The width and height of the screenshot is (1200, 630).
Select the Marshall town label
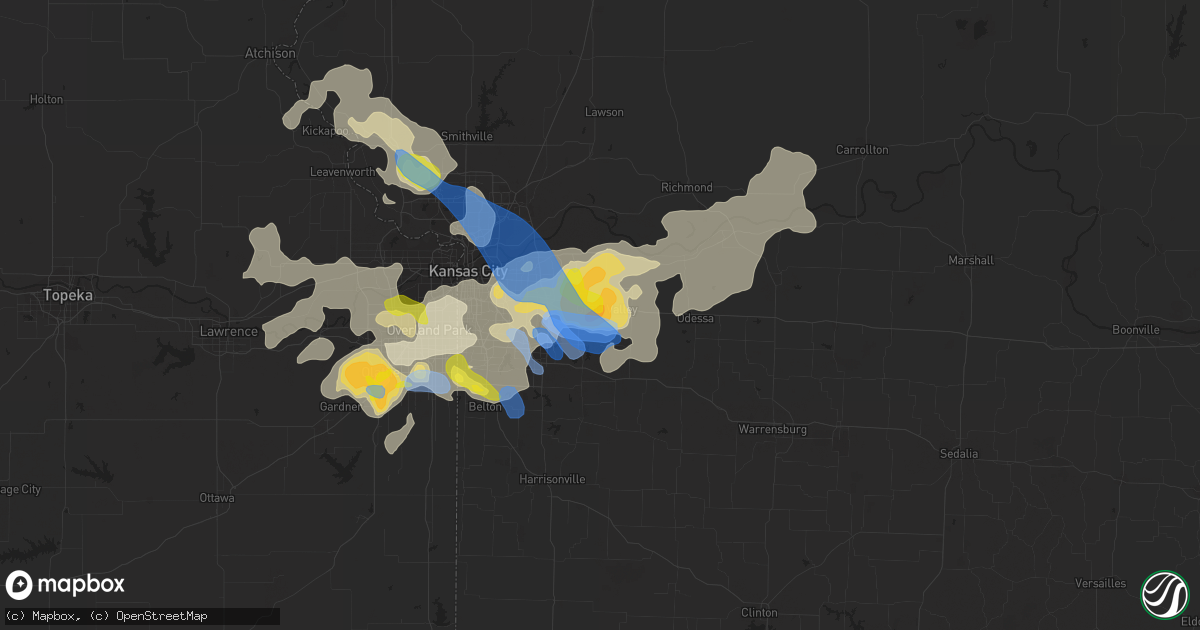click(x=971, y=260)
